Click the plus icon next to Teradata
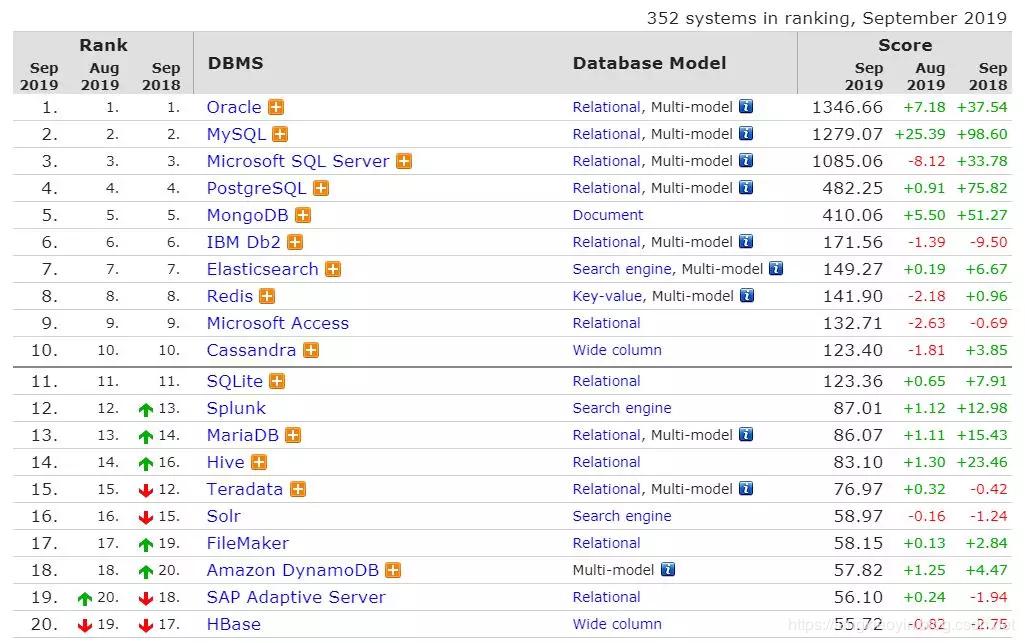 [298, 489]
